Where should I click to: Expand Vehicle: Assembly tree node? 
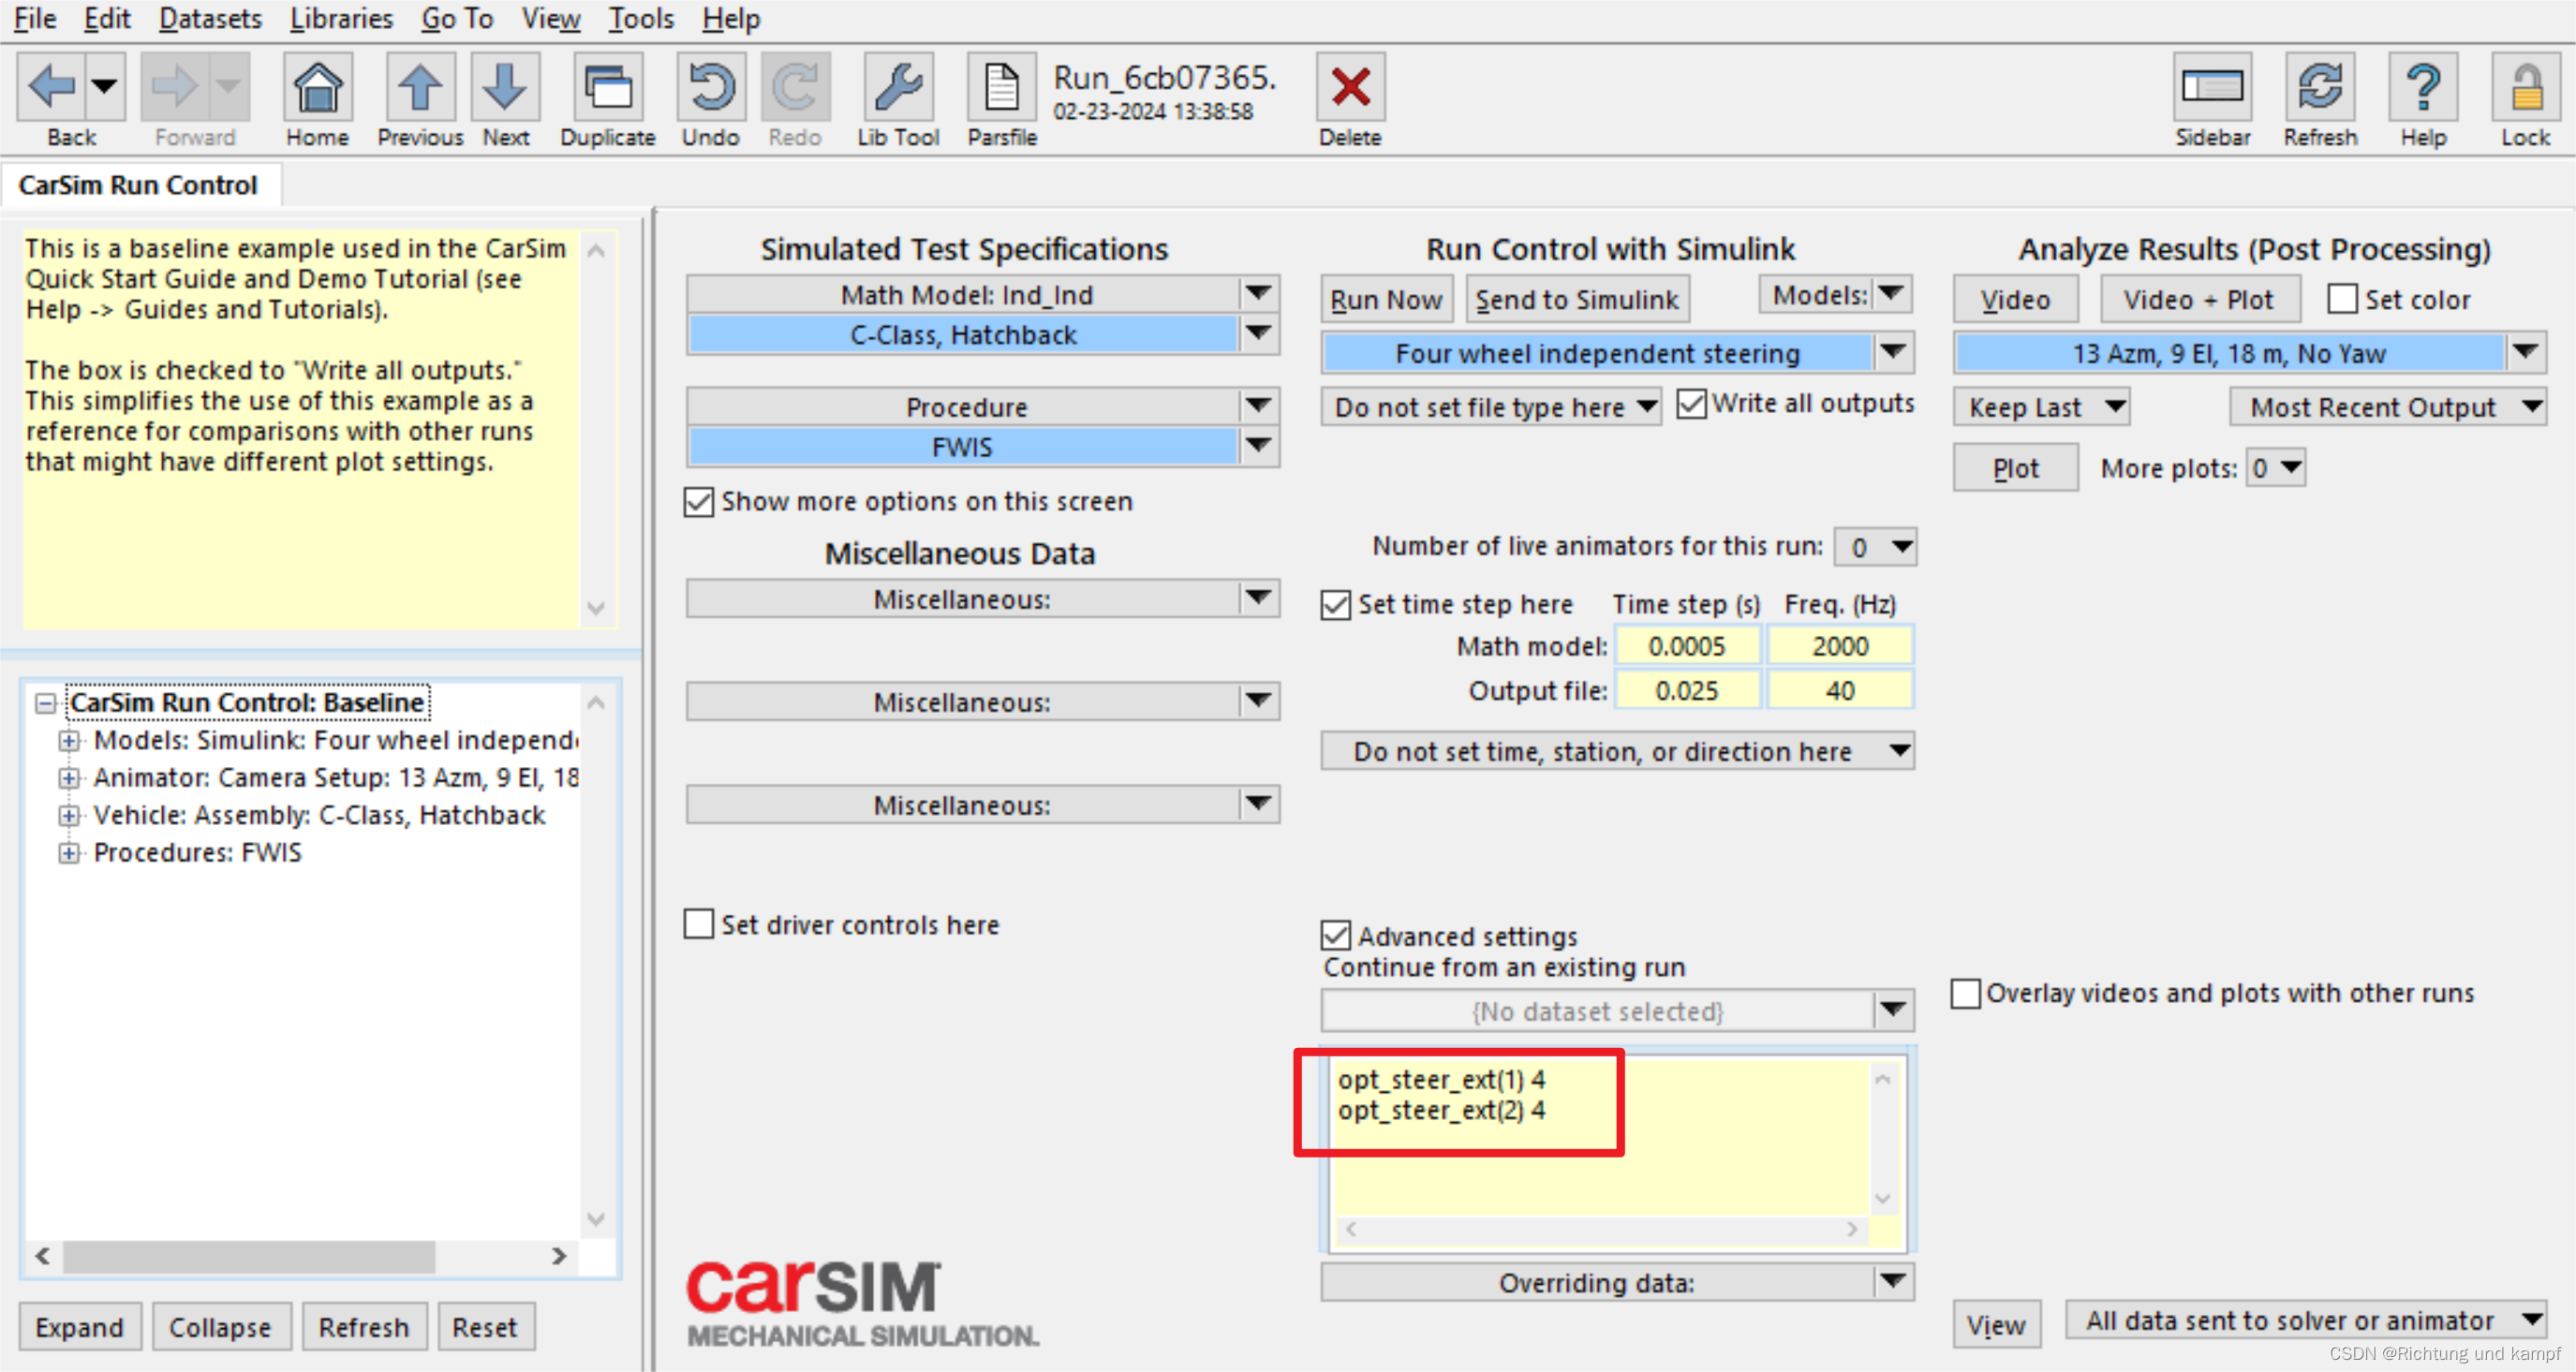pyautogui.click(x=68, y=816)
